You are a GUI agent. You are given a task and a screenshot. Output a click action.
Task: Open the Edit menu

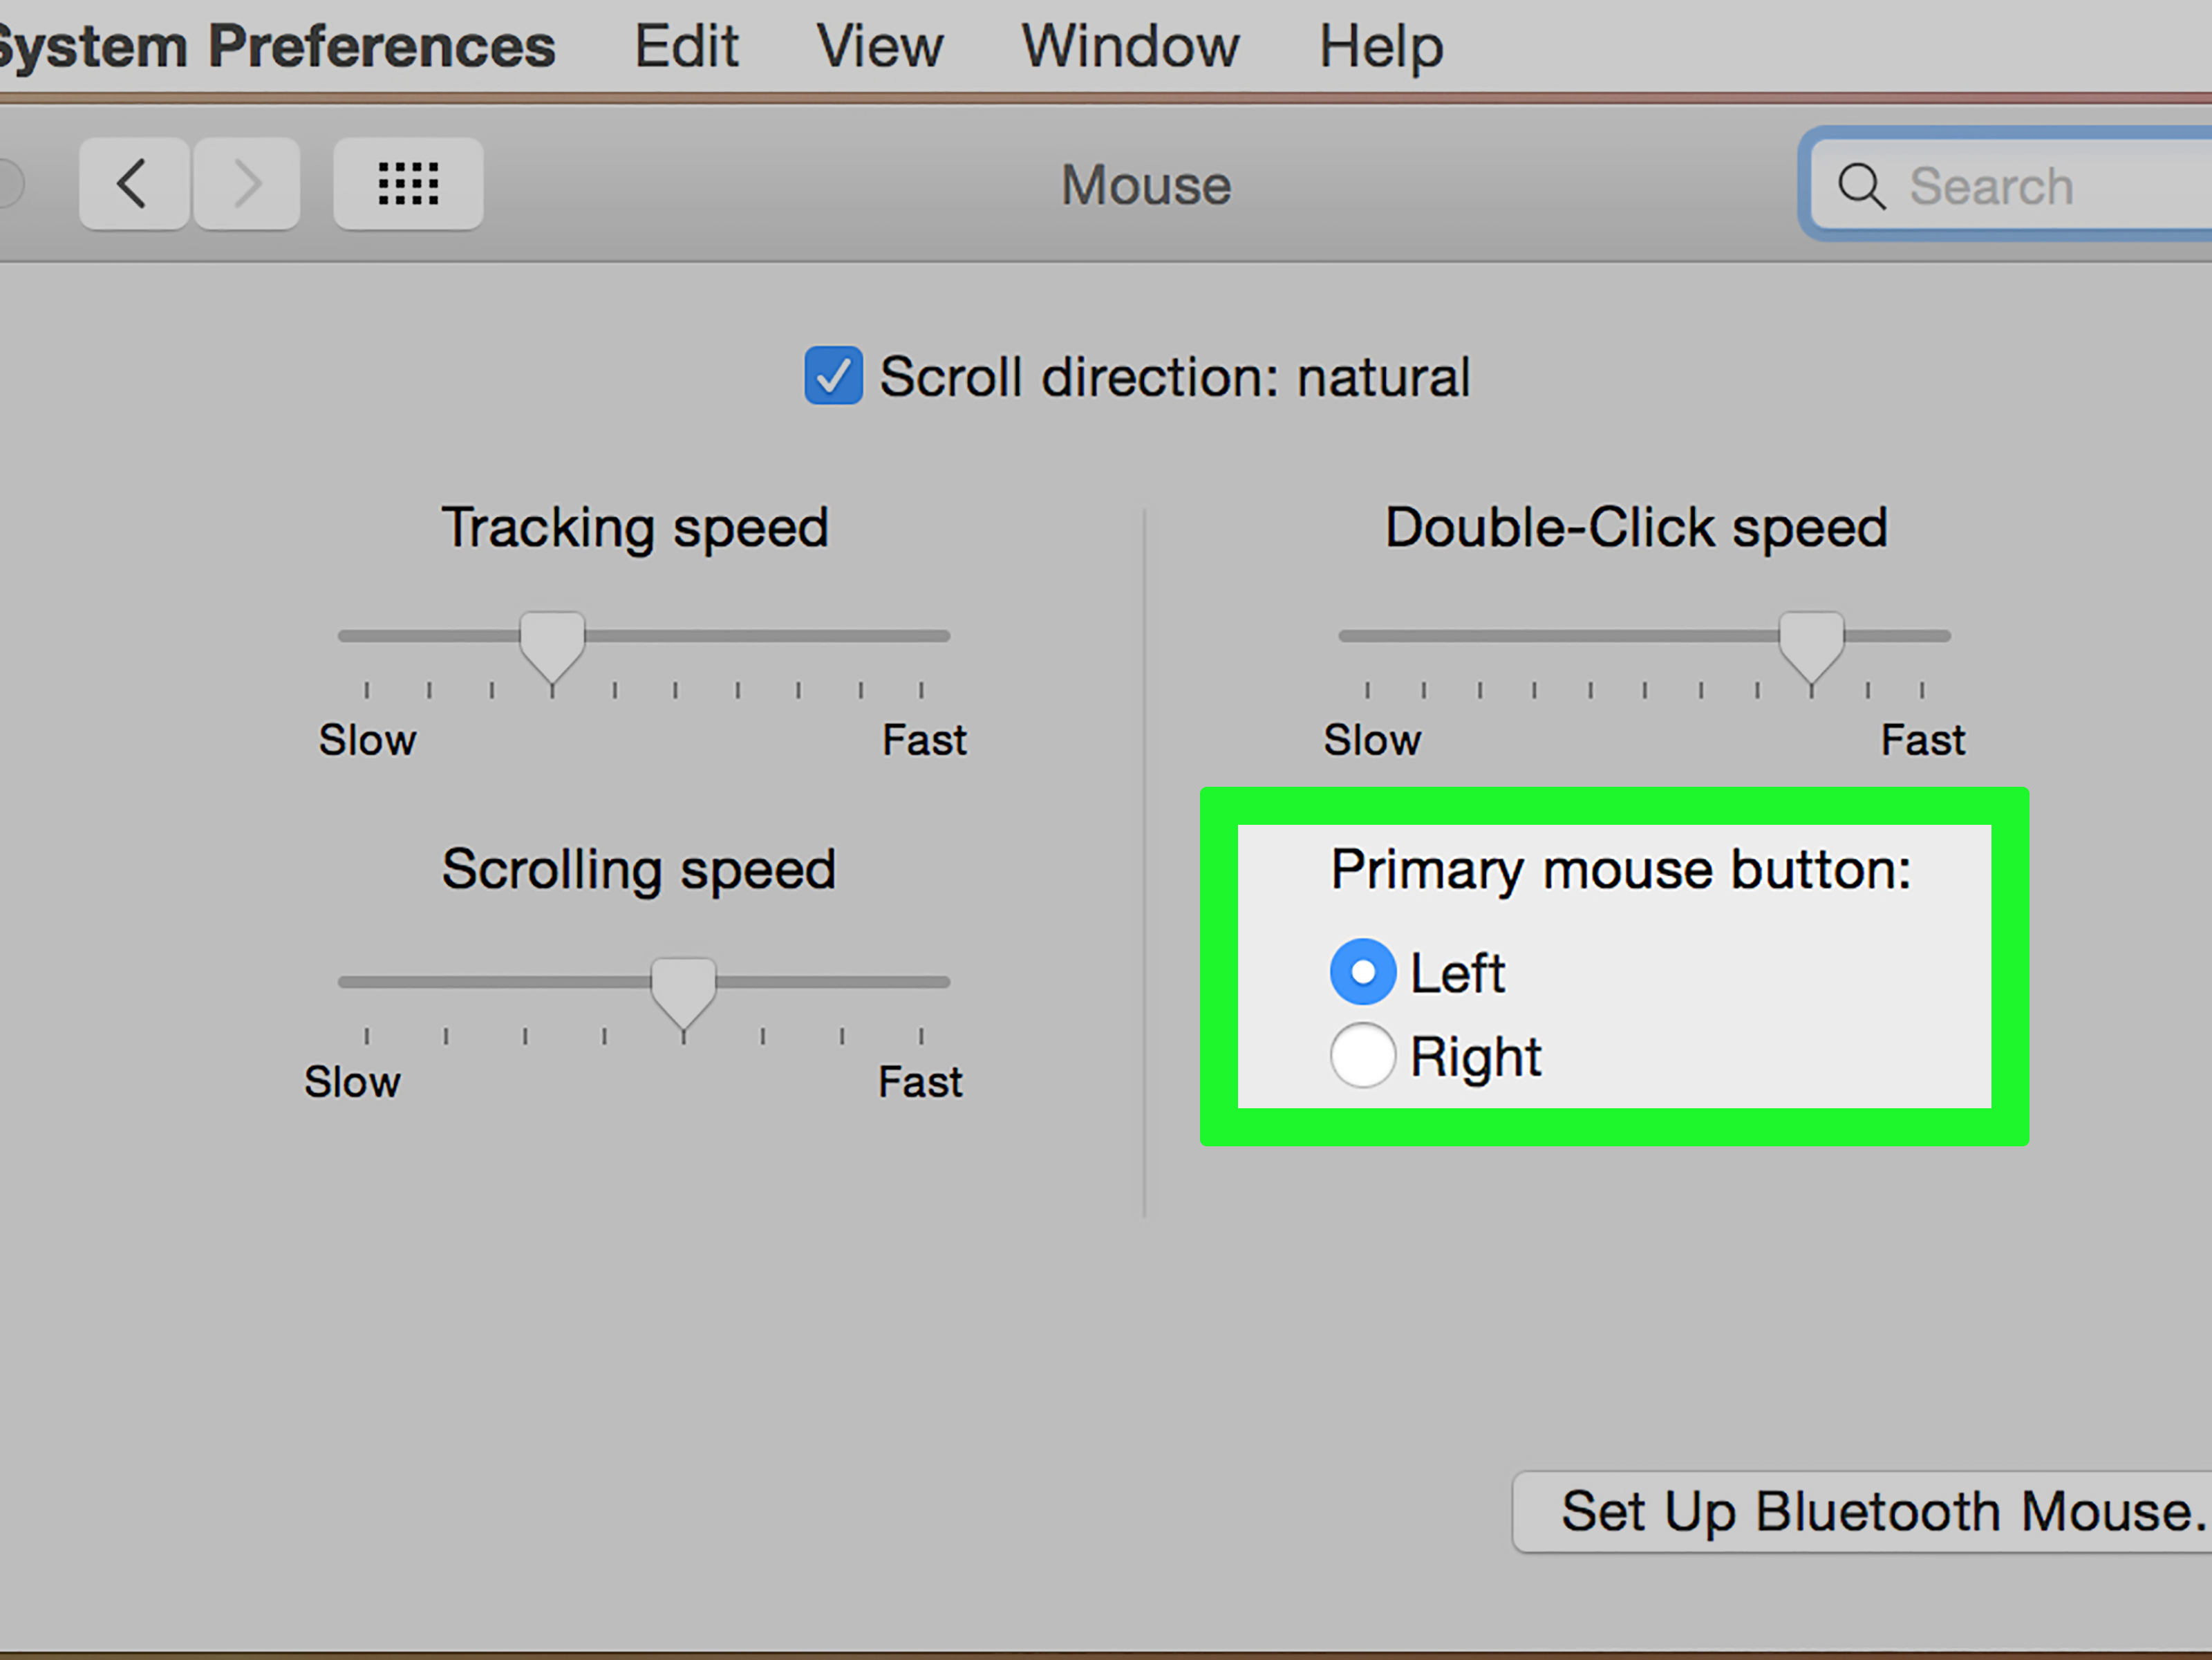point(686,45)
